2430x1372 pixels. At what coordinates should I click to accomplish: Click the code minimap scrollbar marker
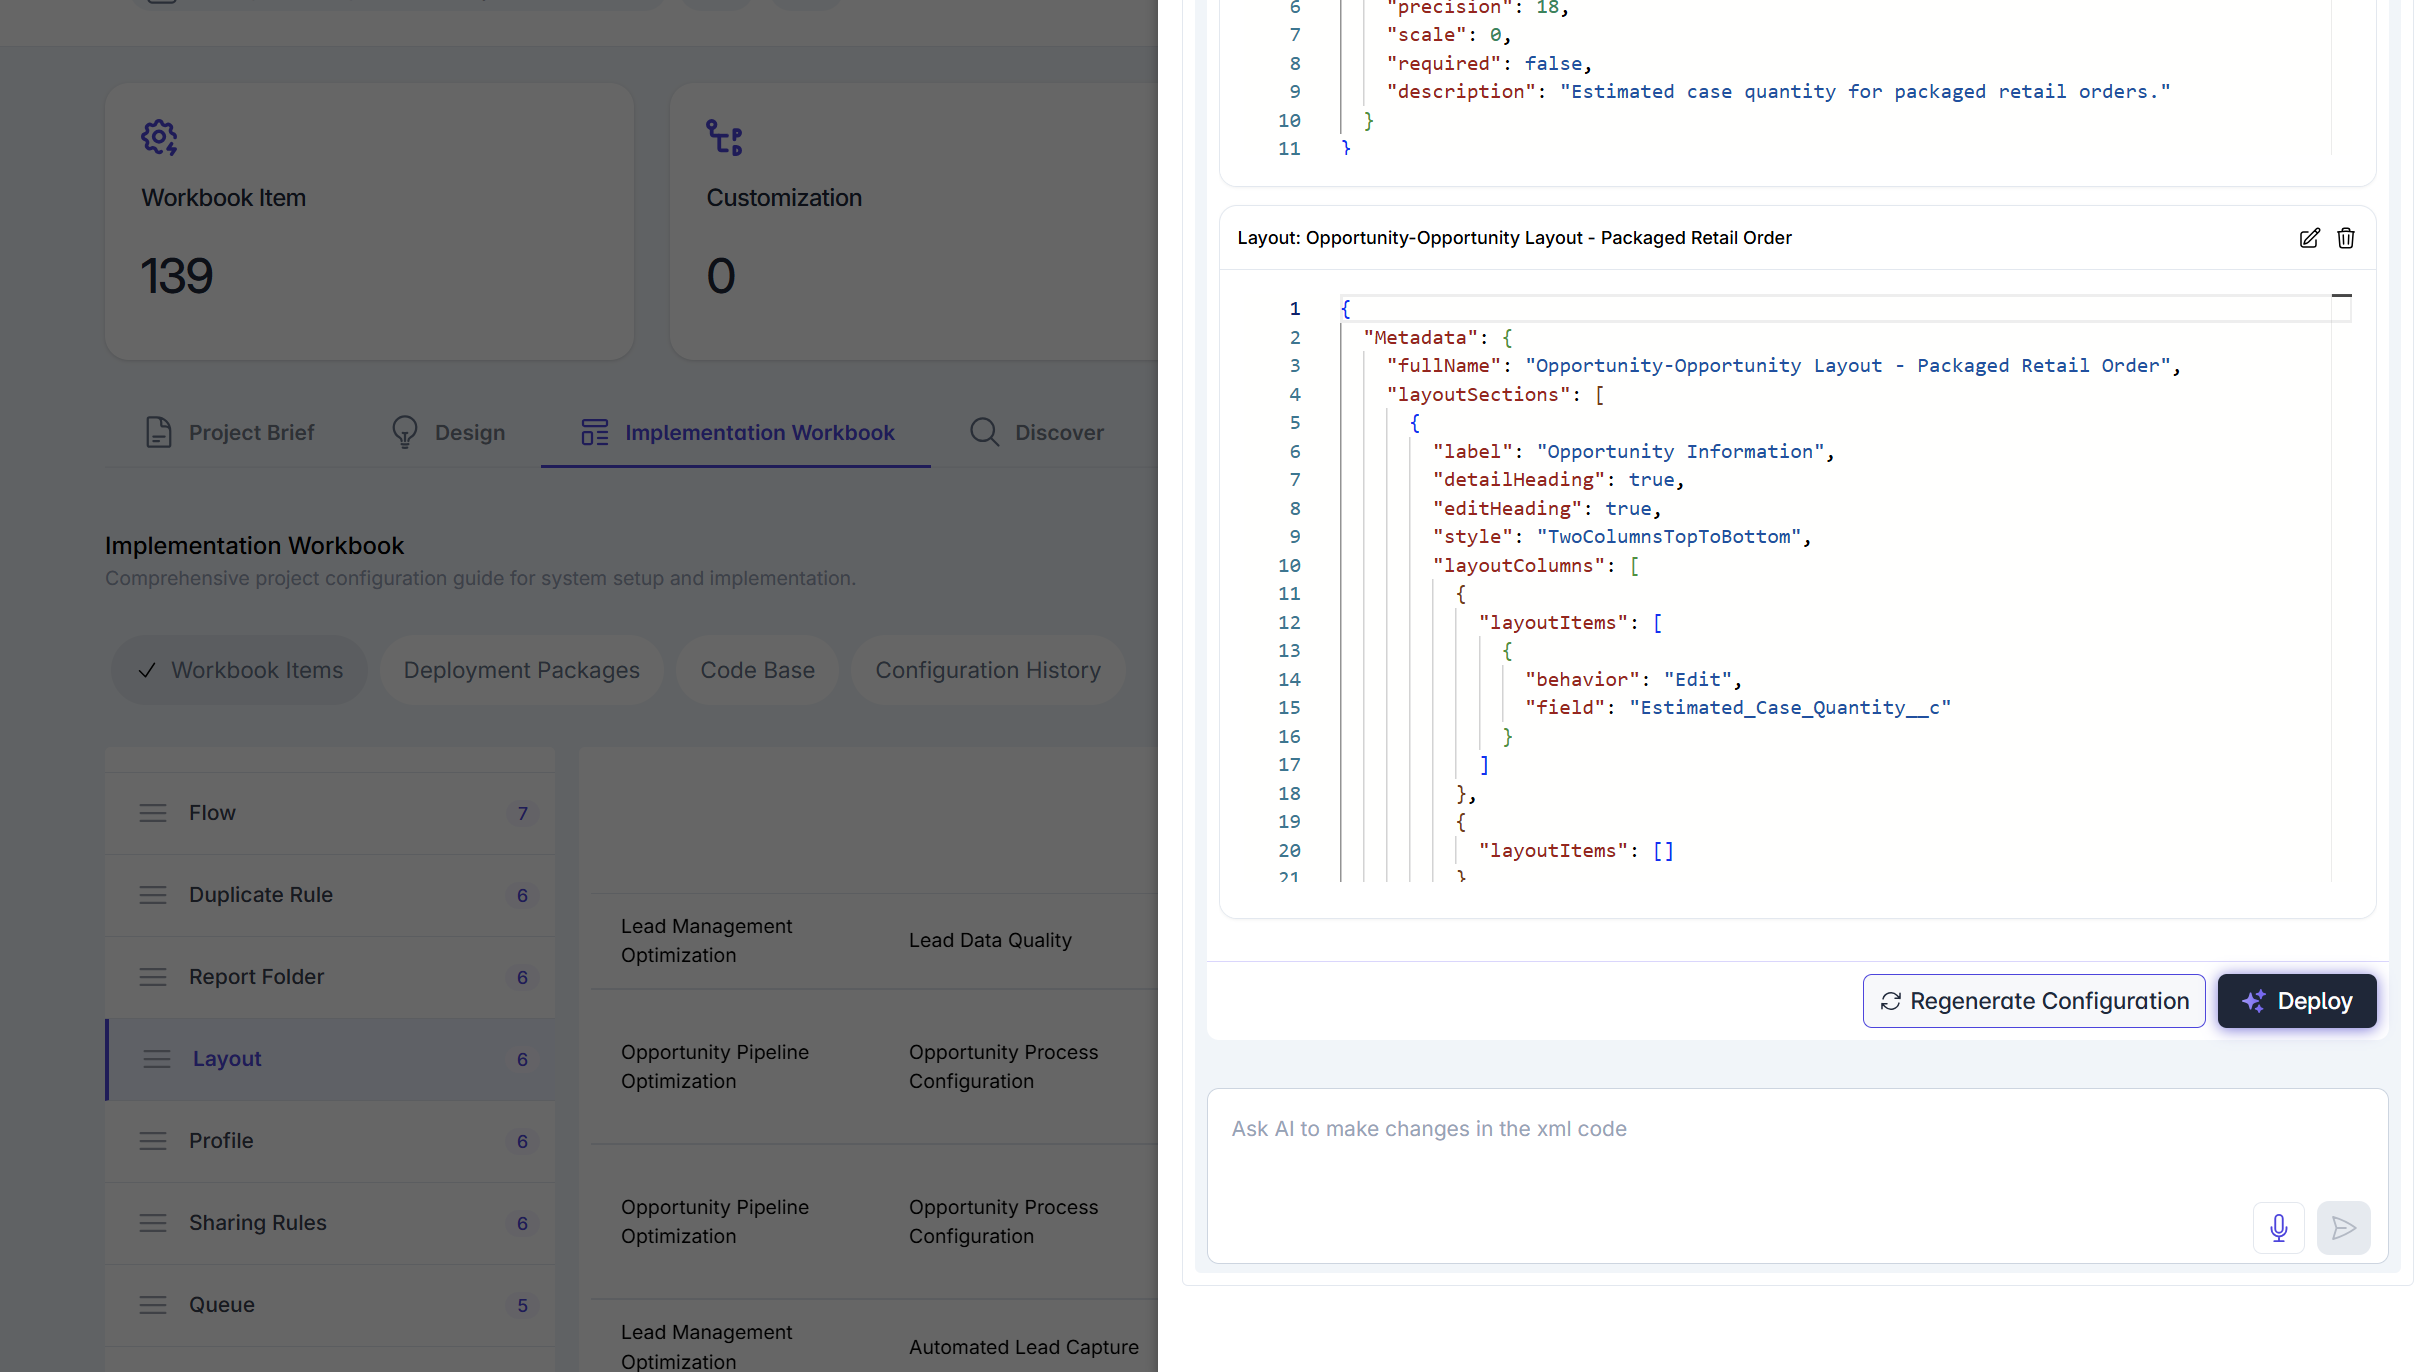point(2341,296)
